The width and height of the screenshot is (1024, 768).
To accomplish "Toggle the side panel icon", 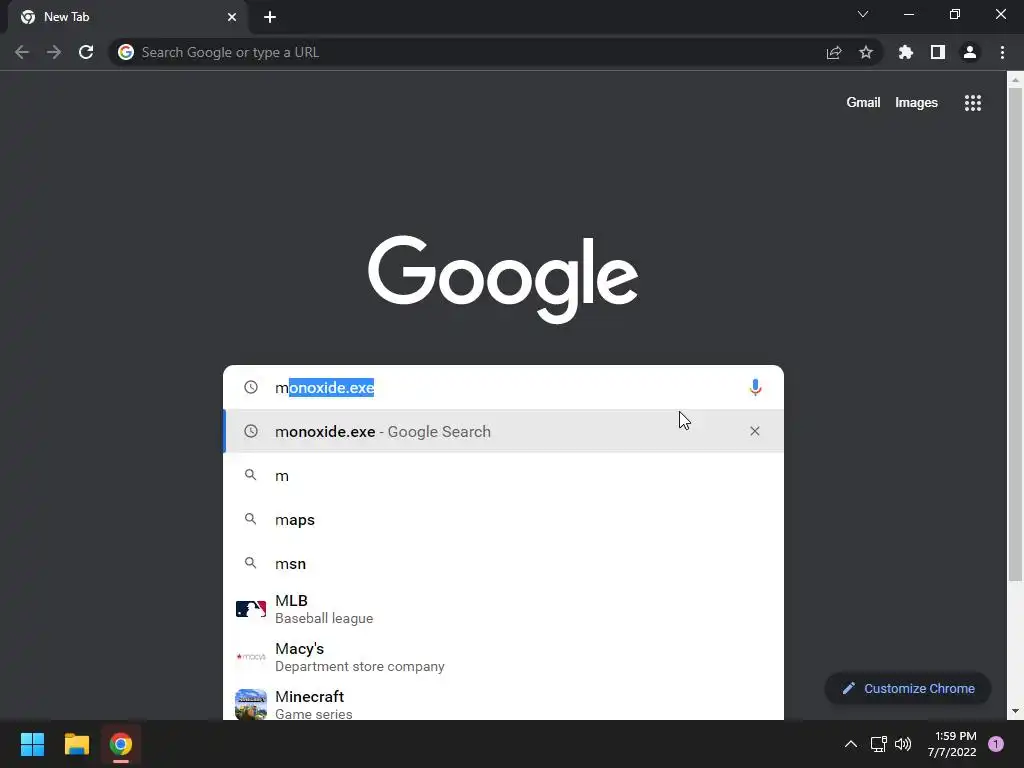I will [x=938, y=52].
